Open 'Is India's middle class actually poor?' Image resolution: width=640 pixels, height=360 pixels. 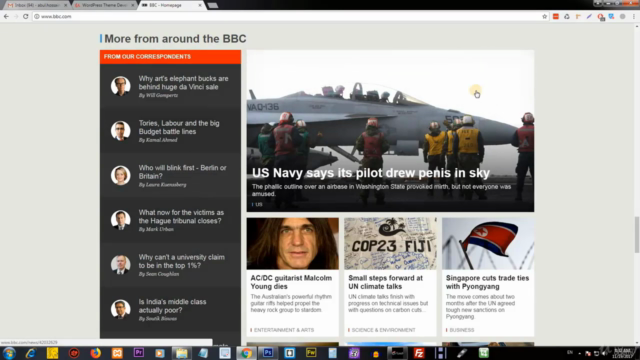point(172,306)
